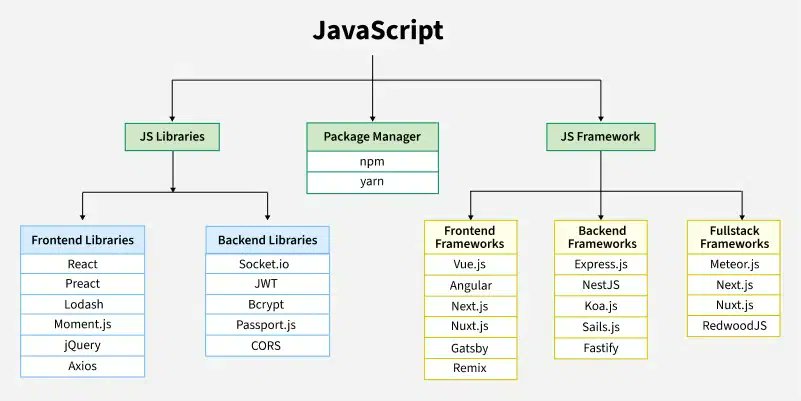The image size is (801, 401).
Task: Click Passport.js in Backend Libraries
Action: coord(268,325)
